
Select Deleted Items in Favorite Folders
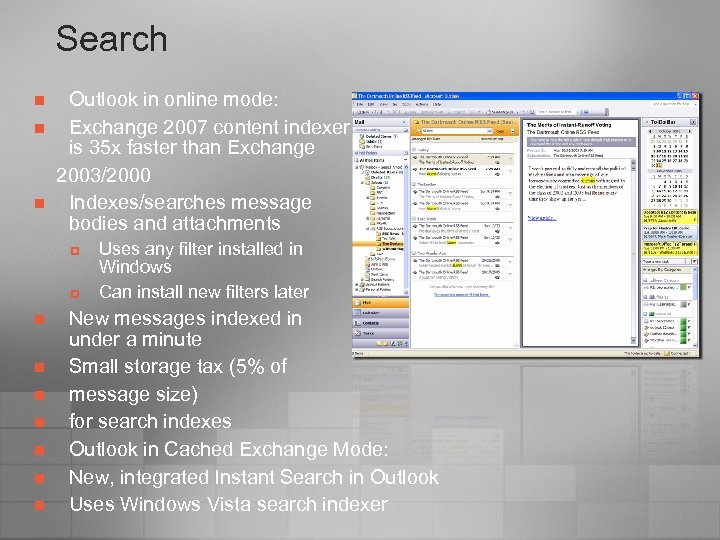click(x=379, y=136)
